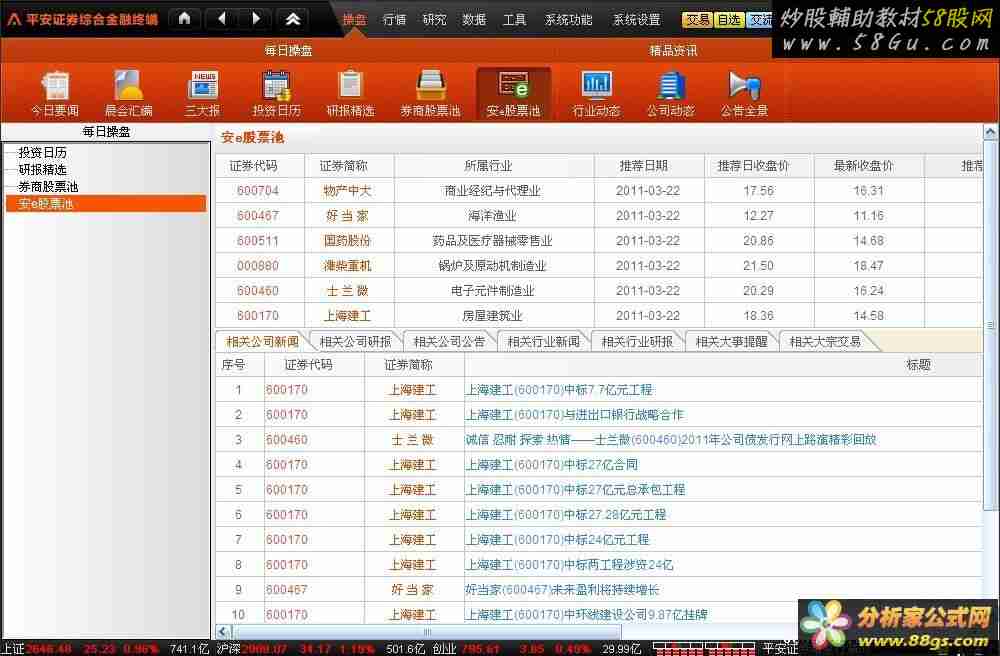This screenshot has height=656, width=1000.
Task: Select 国药股份 in the stock pool table
Action: (347, 240)
